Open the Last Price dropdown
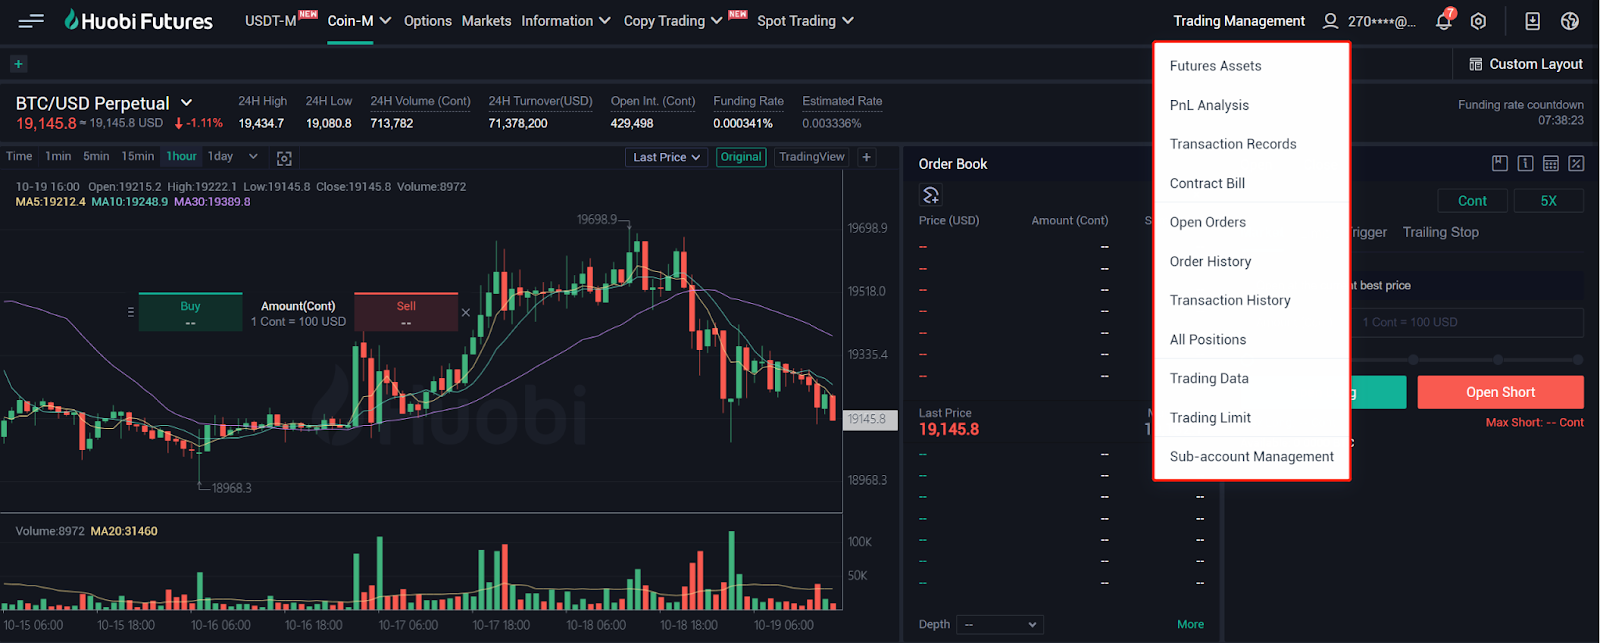The width and height of the screenshot is (1600, 643). click(667, 157)
